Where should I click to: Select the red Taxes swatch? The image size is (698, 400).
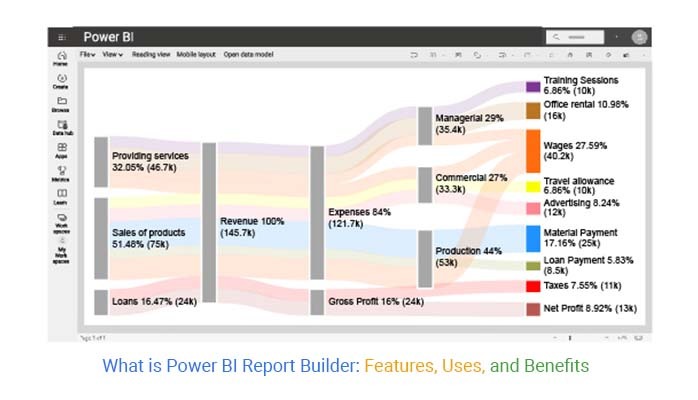pyautogui.click(x=533, y=286)
